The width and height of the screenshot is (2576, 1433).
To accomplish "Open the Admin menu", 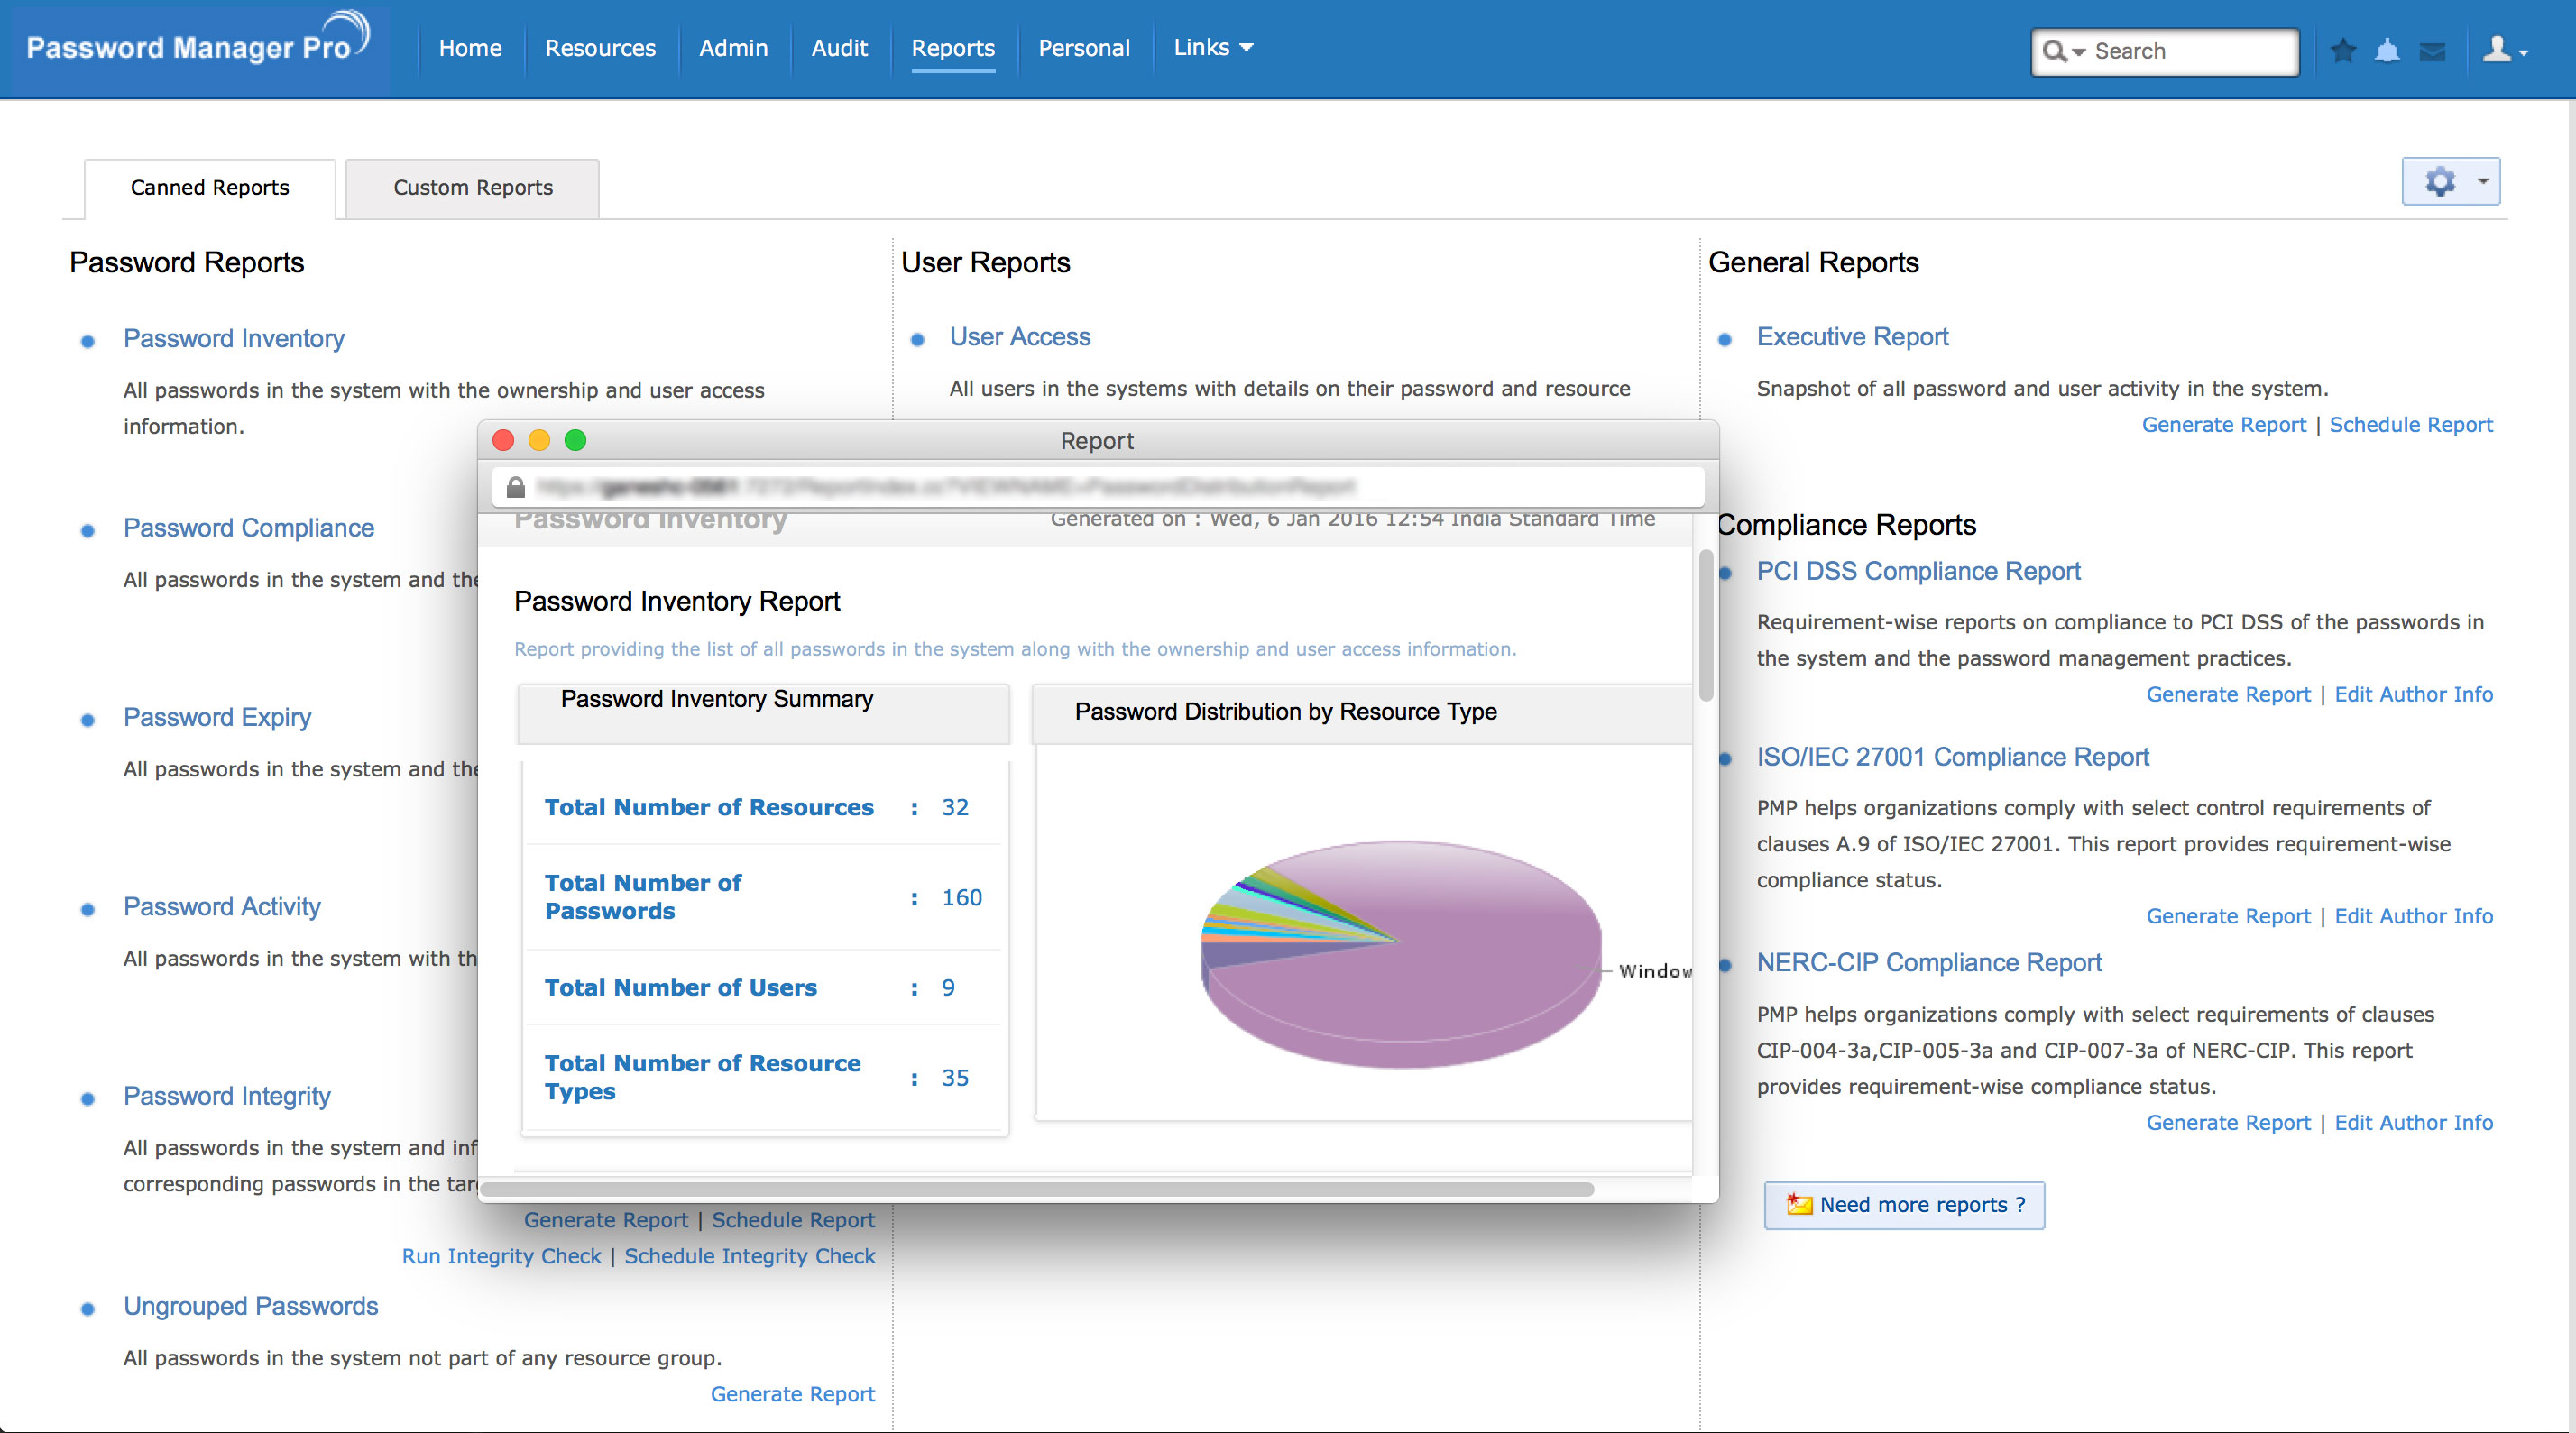I will [732, 47].
